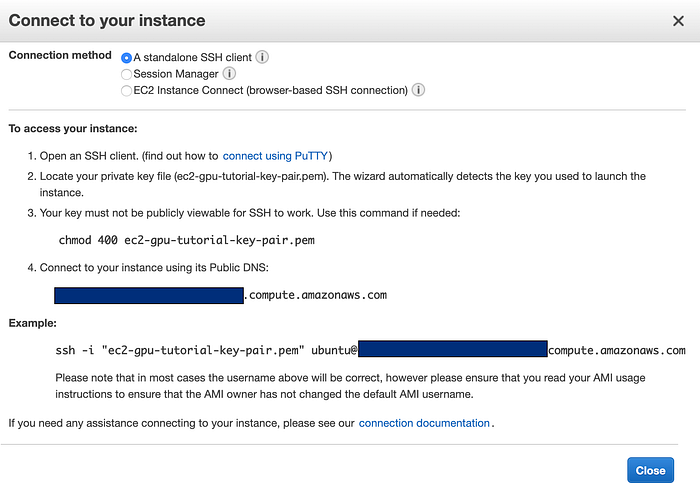Select the standalone SSH client radio button
This screenshot has width=700, height=484.
click(126, 58)
